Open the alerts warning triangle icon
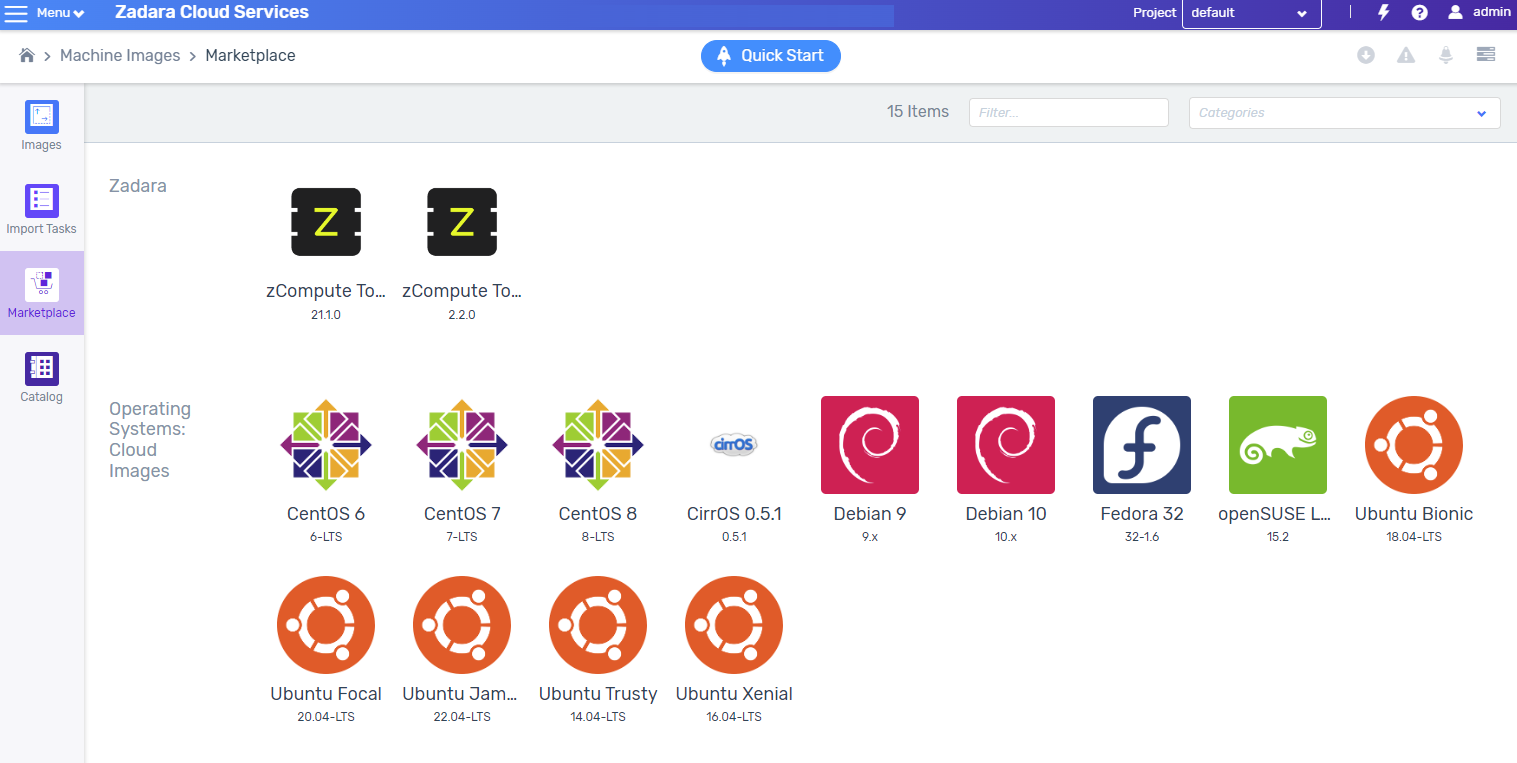 1406,55
